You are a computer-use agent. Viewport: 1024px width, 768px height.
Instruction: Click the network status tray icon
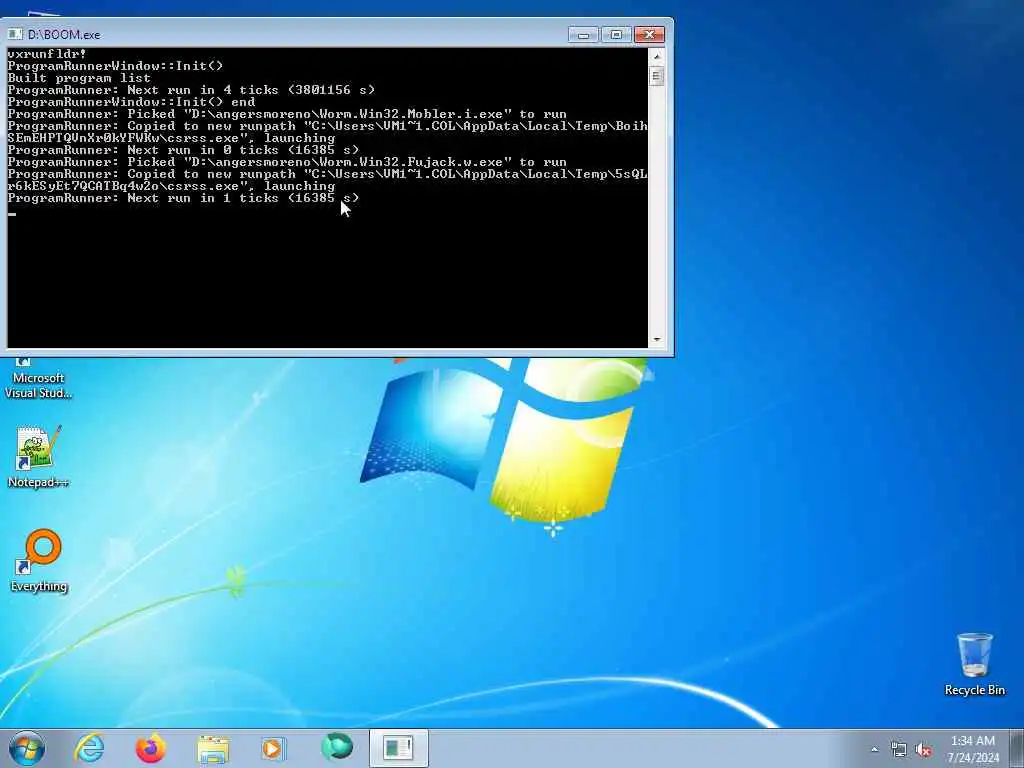pyautogui.click(x=899, y=750)
